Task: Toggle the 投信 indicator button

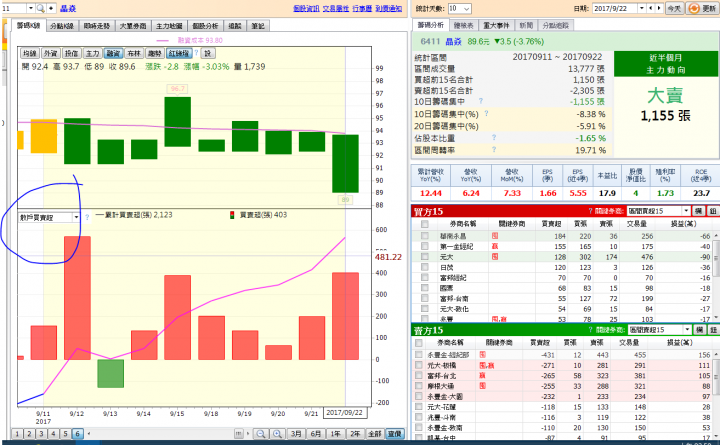Action: pyautogui.click(x=71, y=53)
